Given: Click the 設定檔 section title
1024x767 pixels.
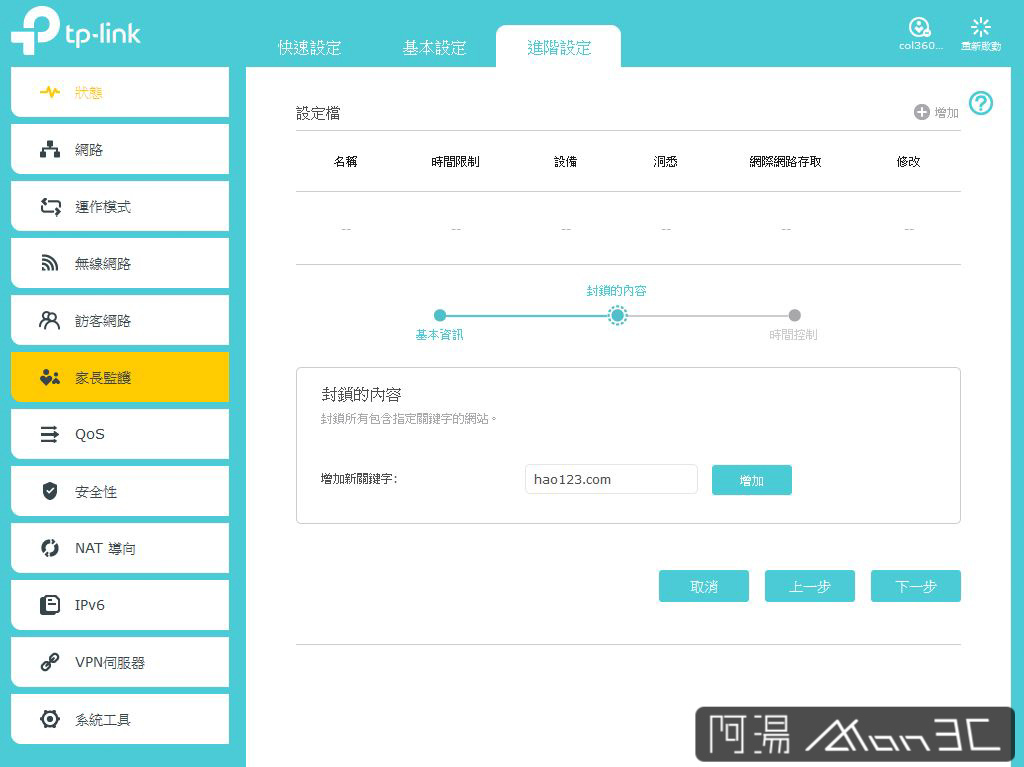Looking at the screenshot, I should (x=318, y=113).
